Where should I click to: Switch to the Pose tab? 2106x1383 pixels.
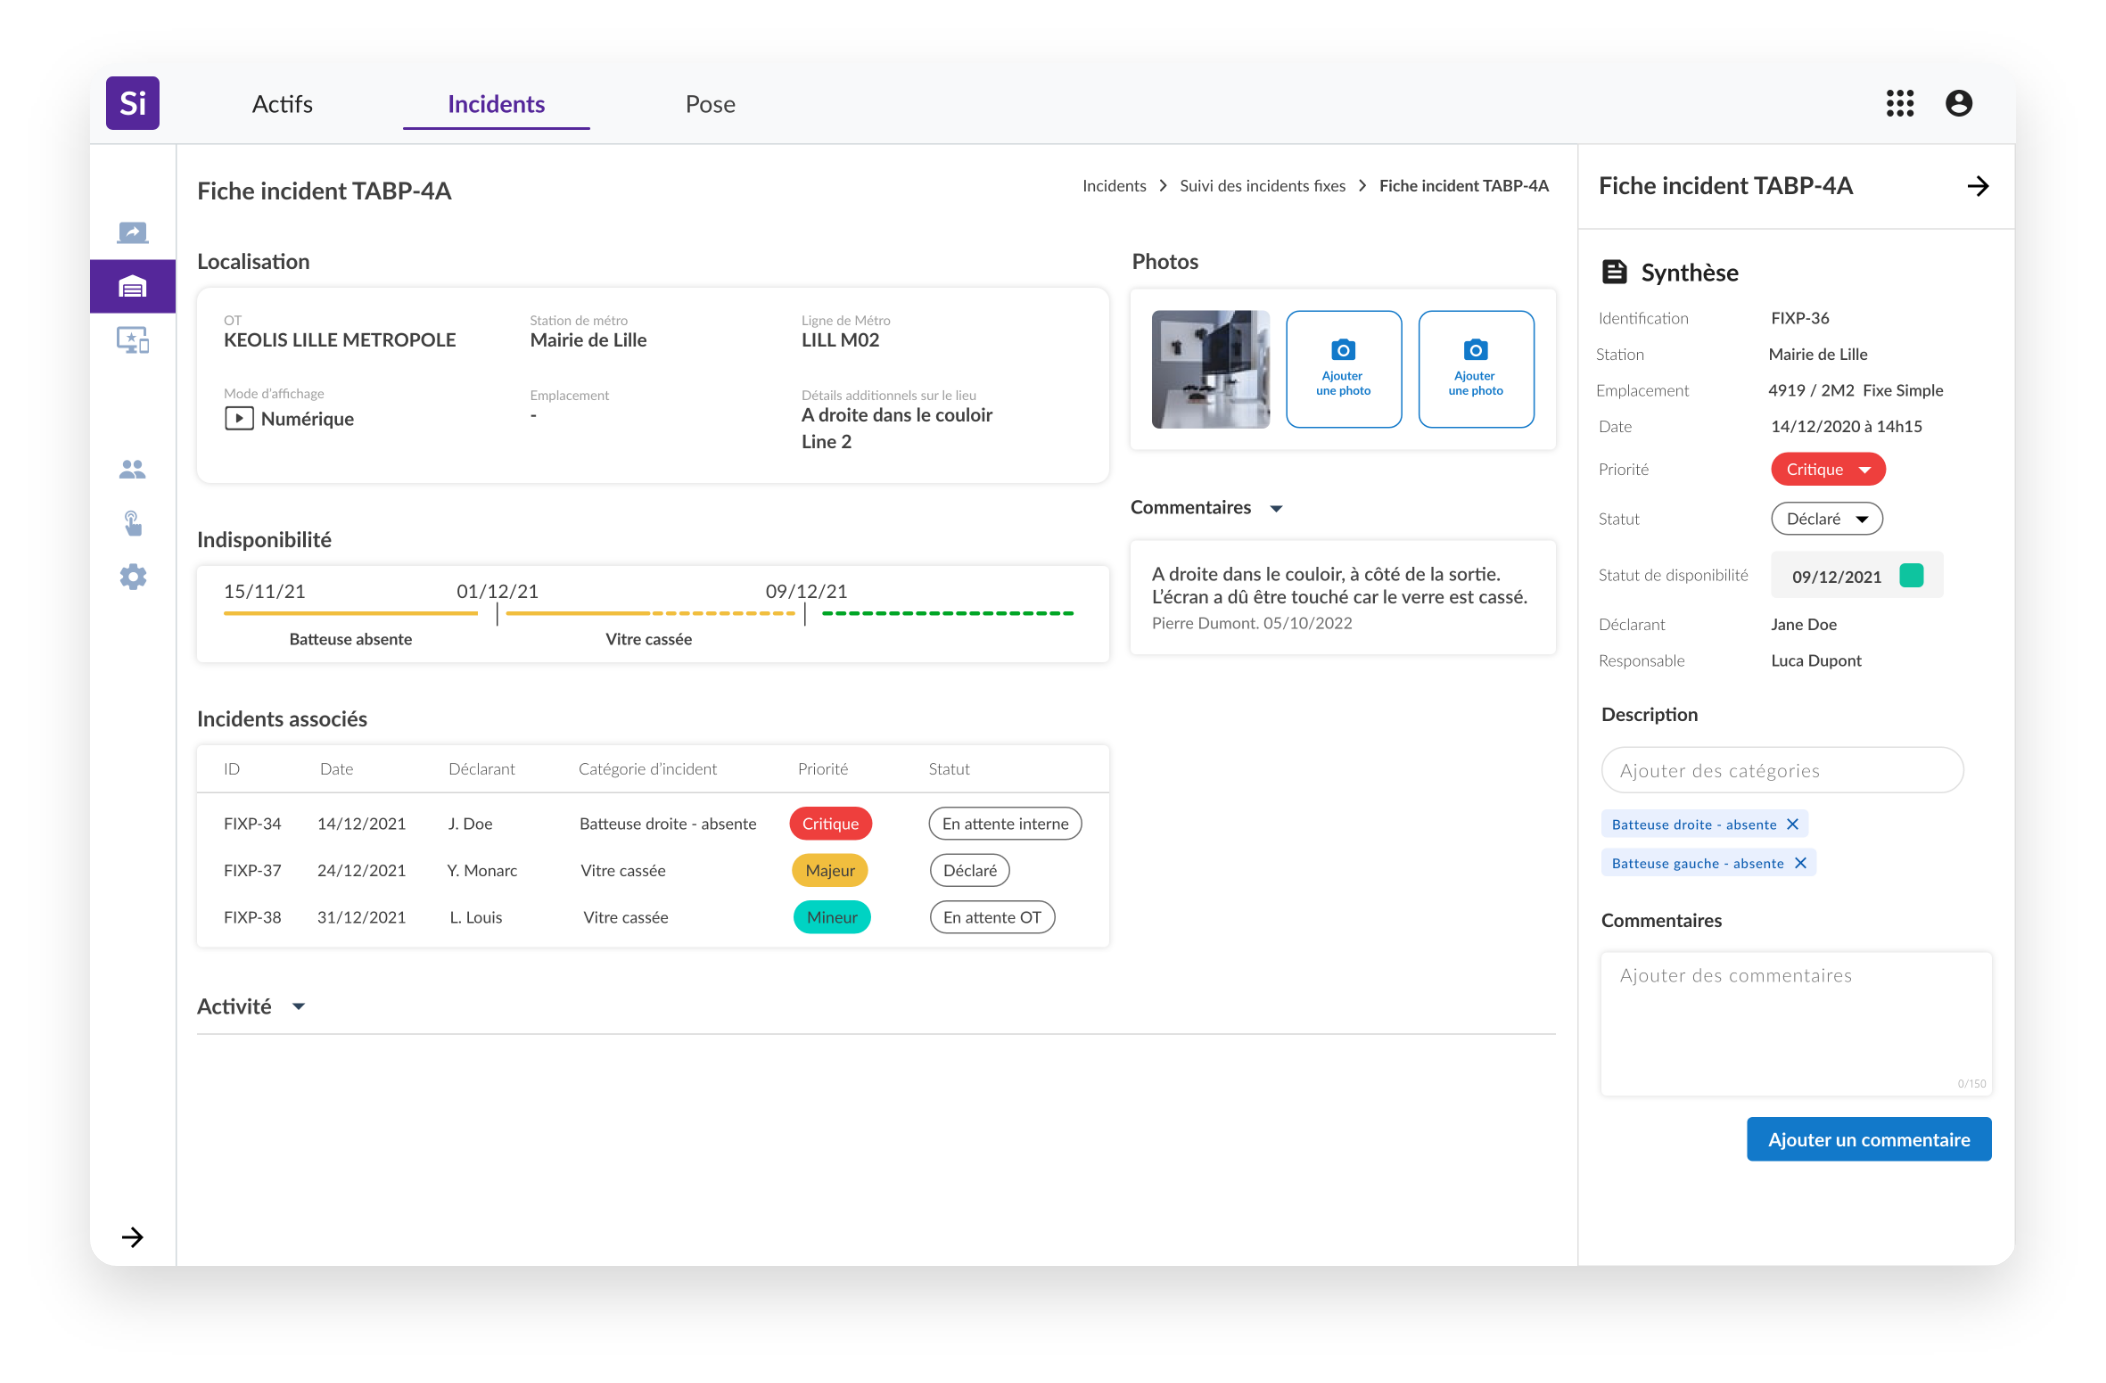(710, 104)
